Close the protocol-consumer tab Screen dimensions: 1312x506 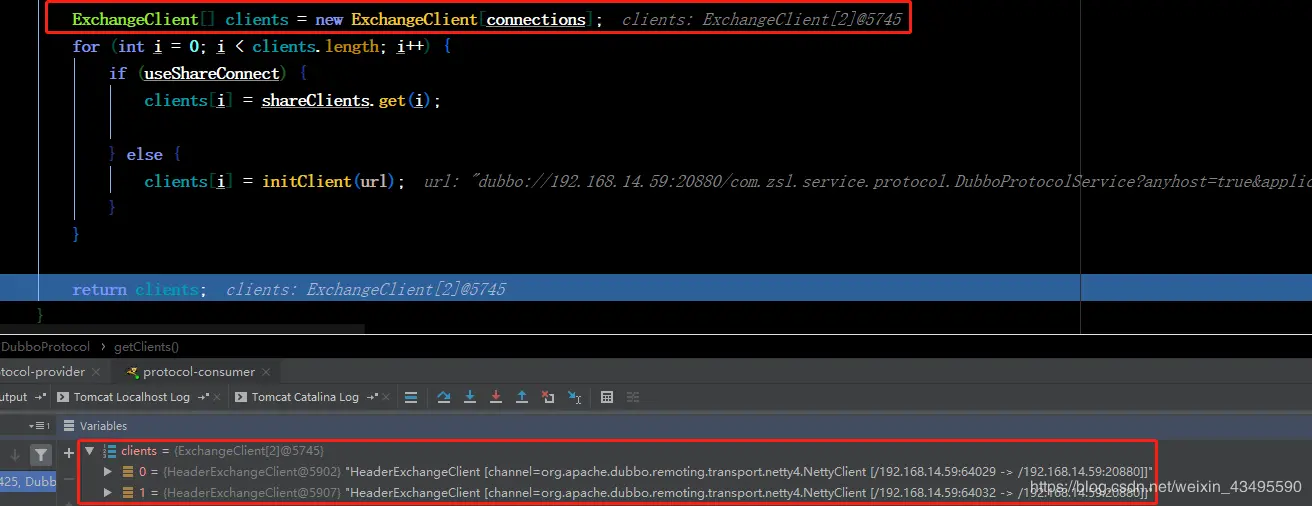[x=268, y=372]
